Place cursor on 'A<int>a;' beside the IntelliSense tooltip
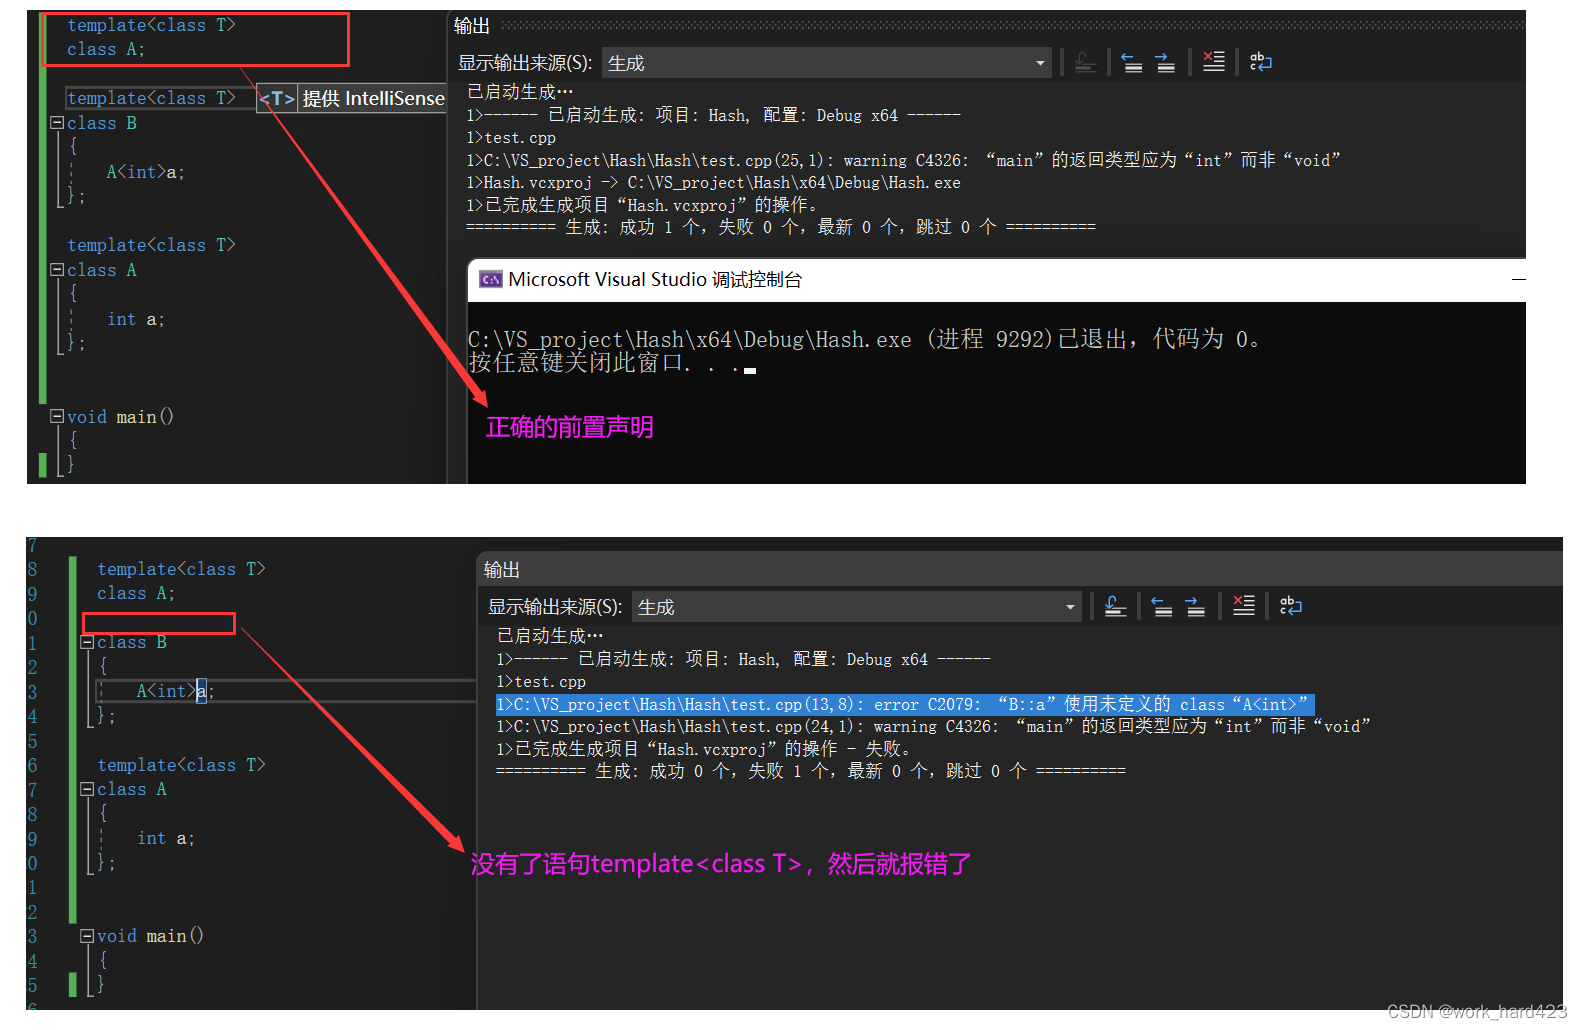Screen dimensions: 1583x1030 coord(146,172)
